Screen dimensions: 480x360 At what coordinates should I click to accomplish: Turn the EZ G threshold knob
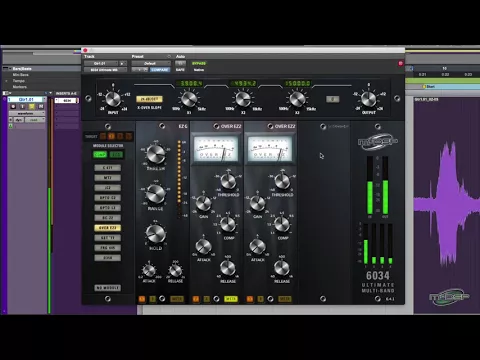click(156, 154)
